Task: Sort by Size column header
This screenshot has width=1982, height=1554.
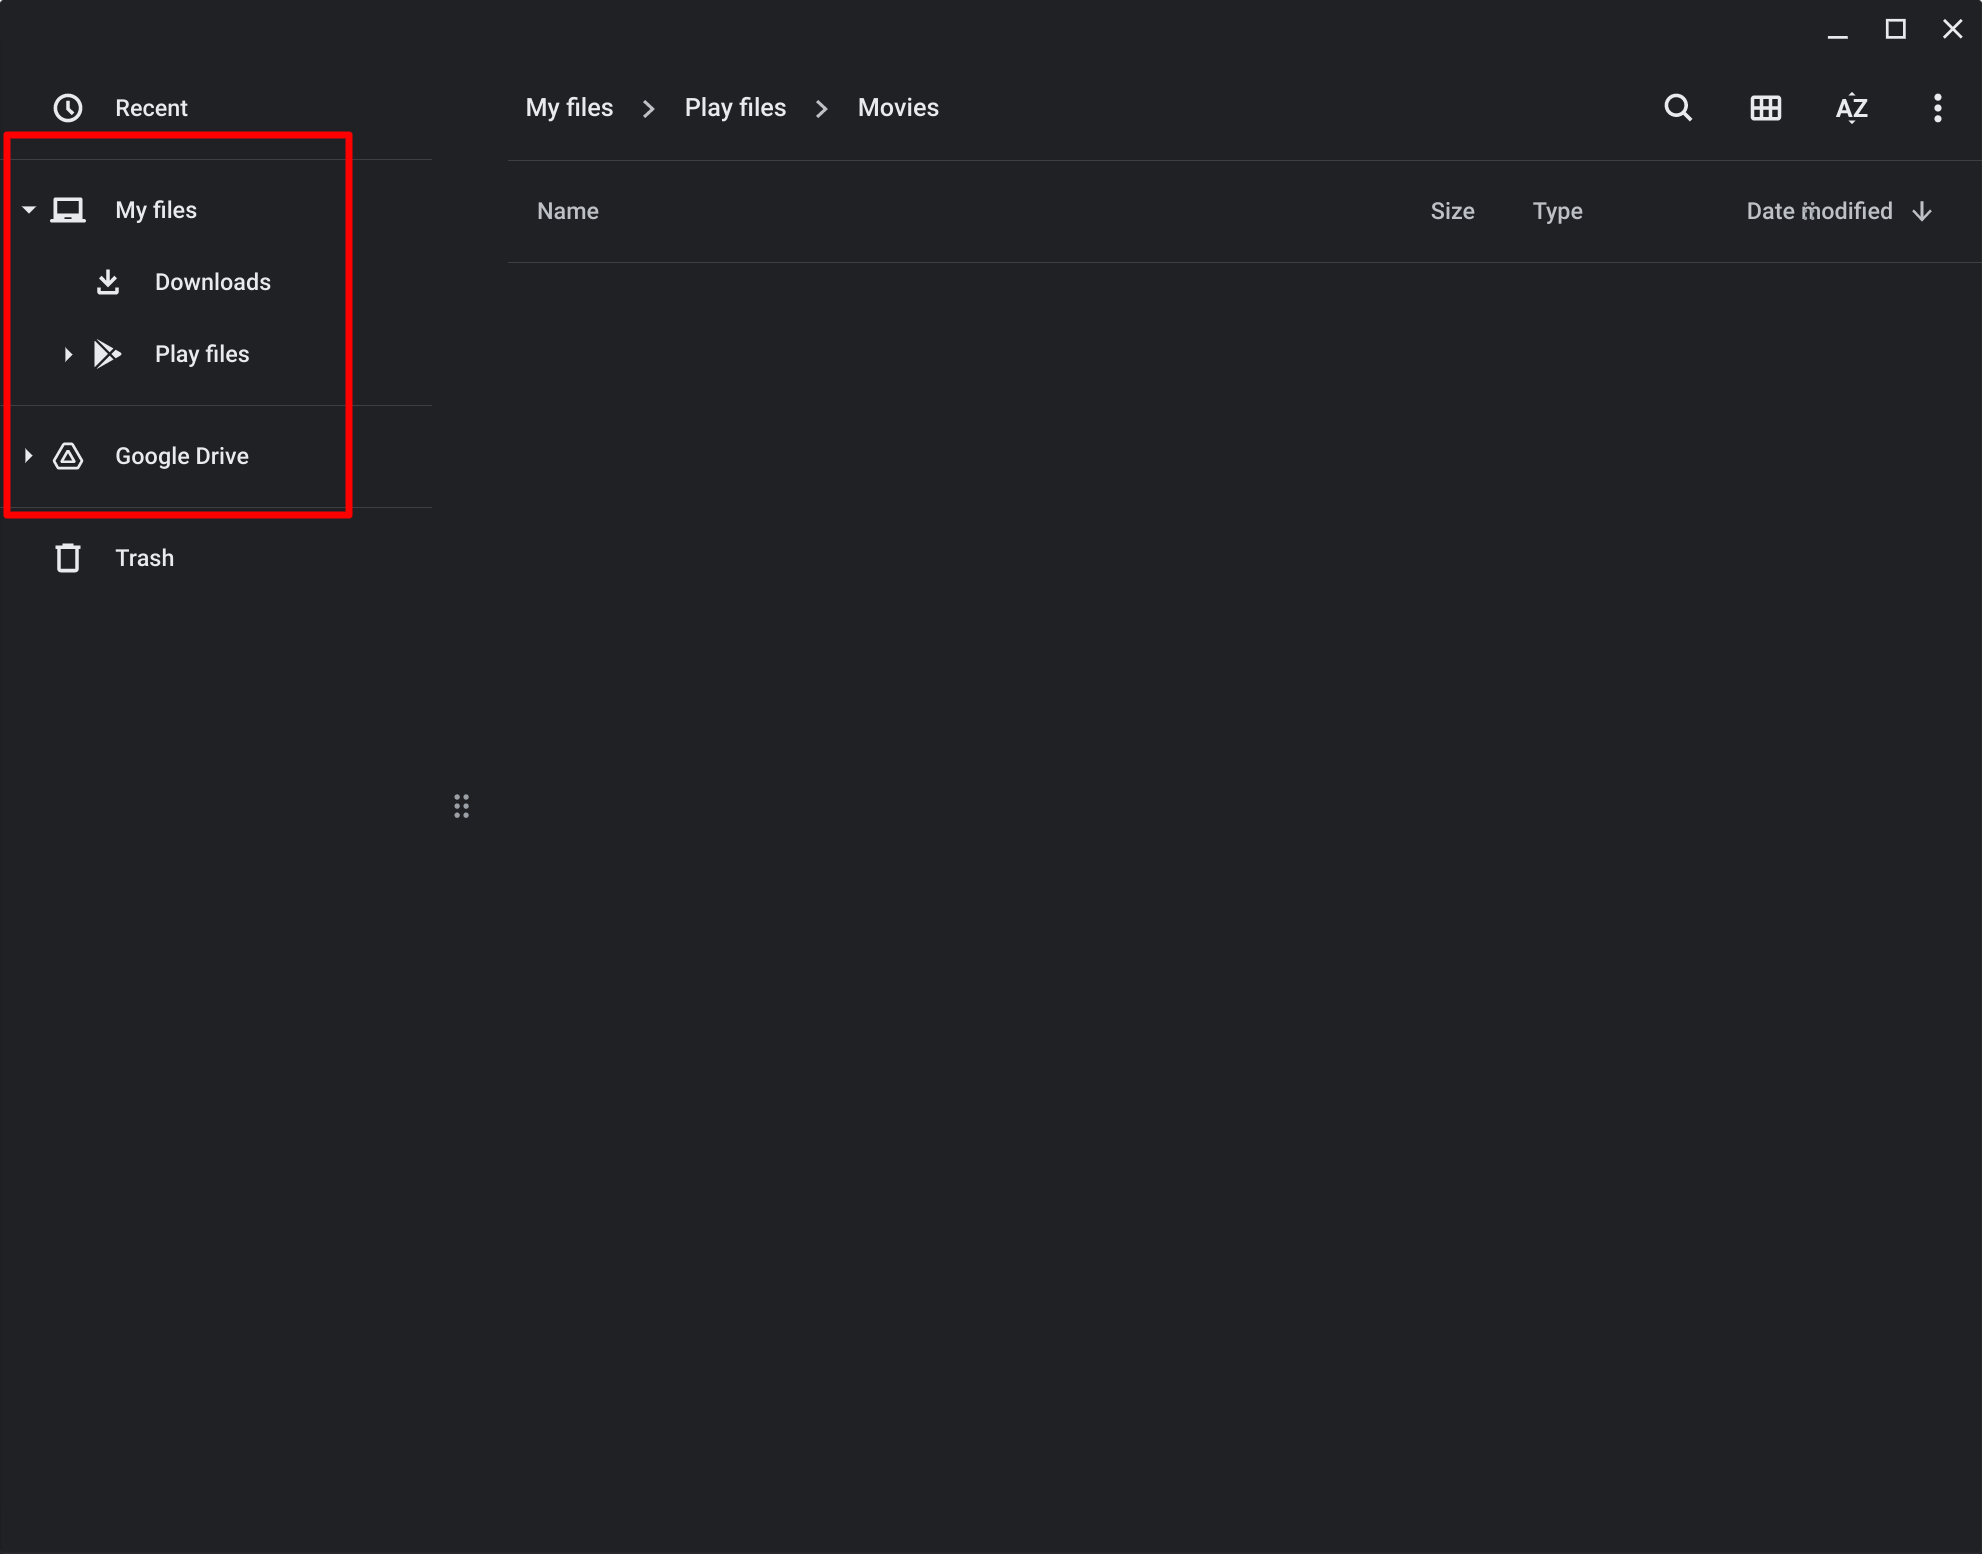Action: click(x=1452, y=211)
